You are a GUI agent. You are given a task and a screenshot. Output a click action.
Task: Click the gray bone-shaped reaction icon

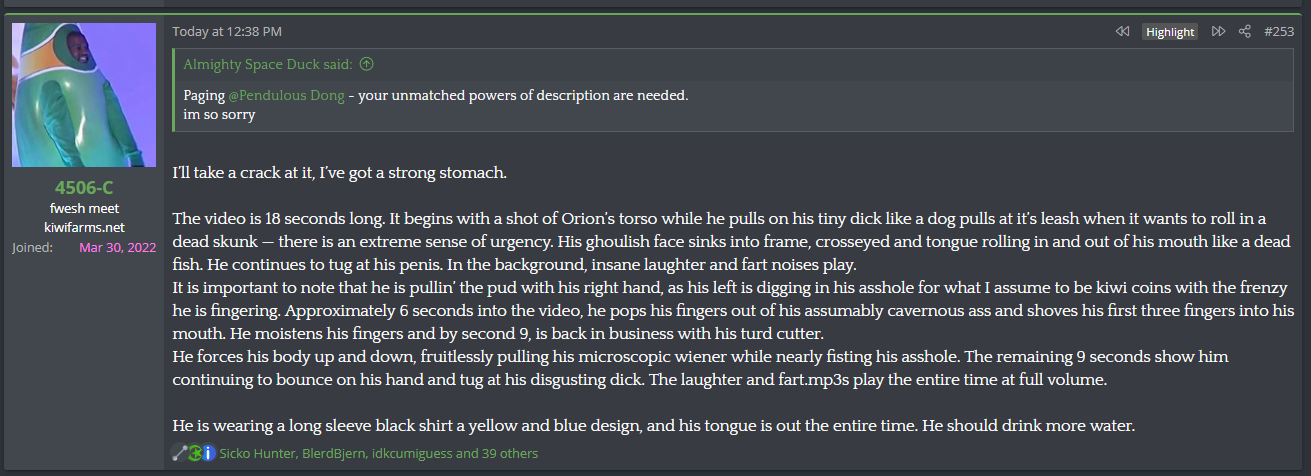click(x=180, y=453)
